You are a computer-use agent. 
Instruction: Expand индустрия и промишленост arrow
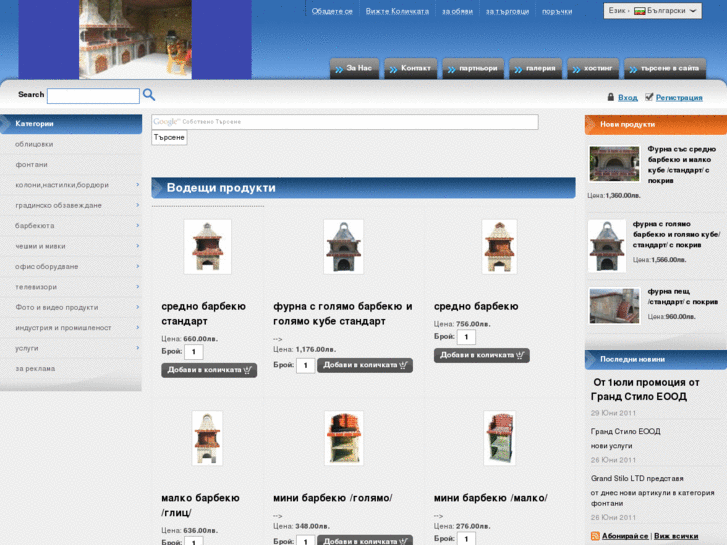click(x=138, y=327)
